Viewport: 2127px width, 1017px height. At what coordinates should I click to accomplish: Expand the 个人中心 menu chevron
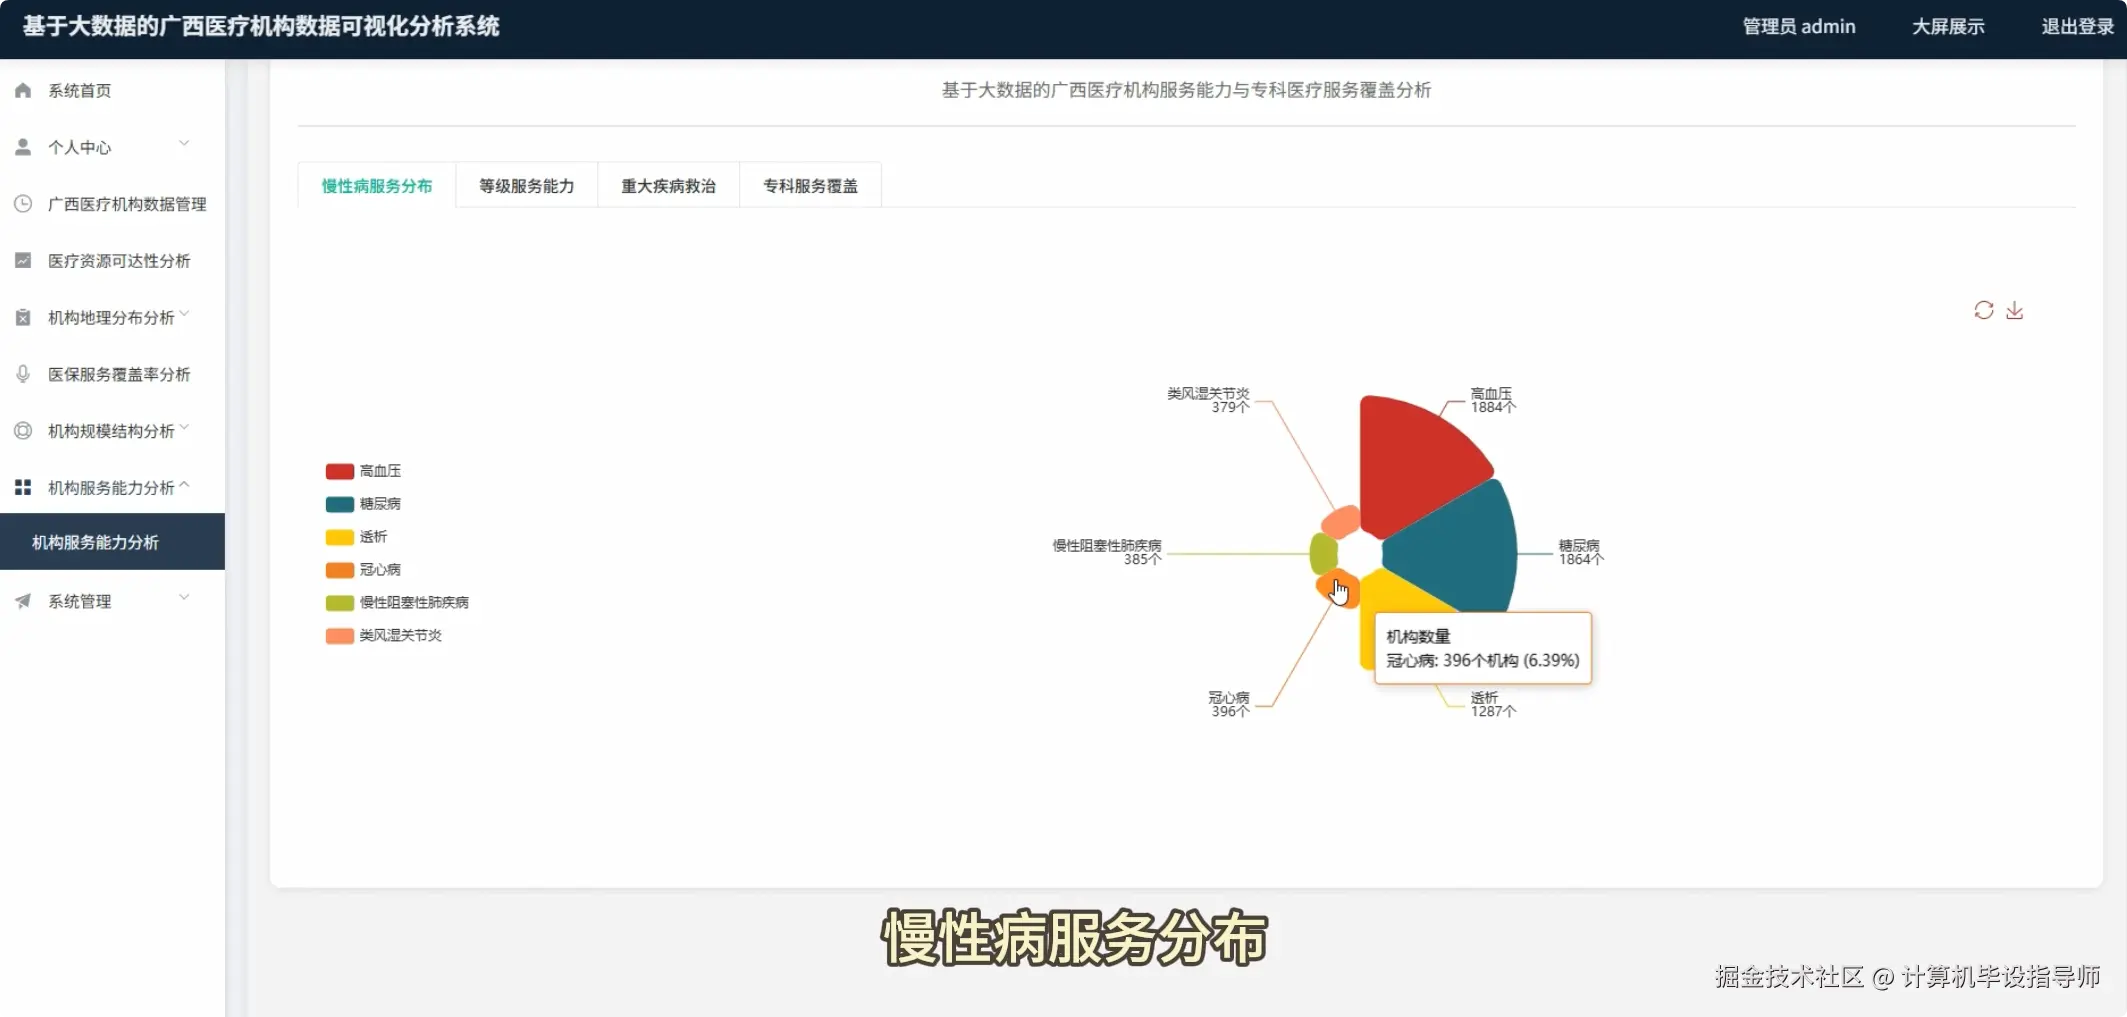click(x=184, y=143)
